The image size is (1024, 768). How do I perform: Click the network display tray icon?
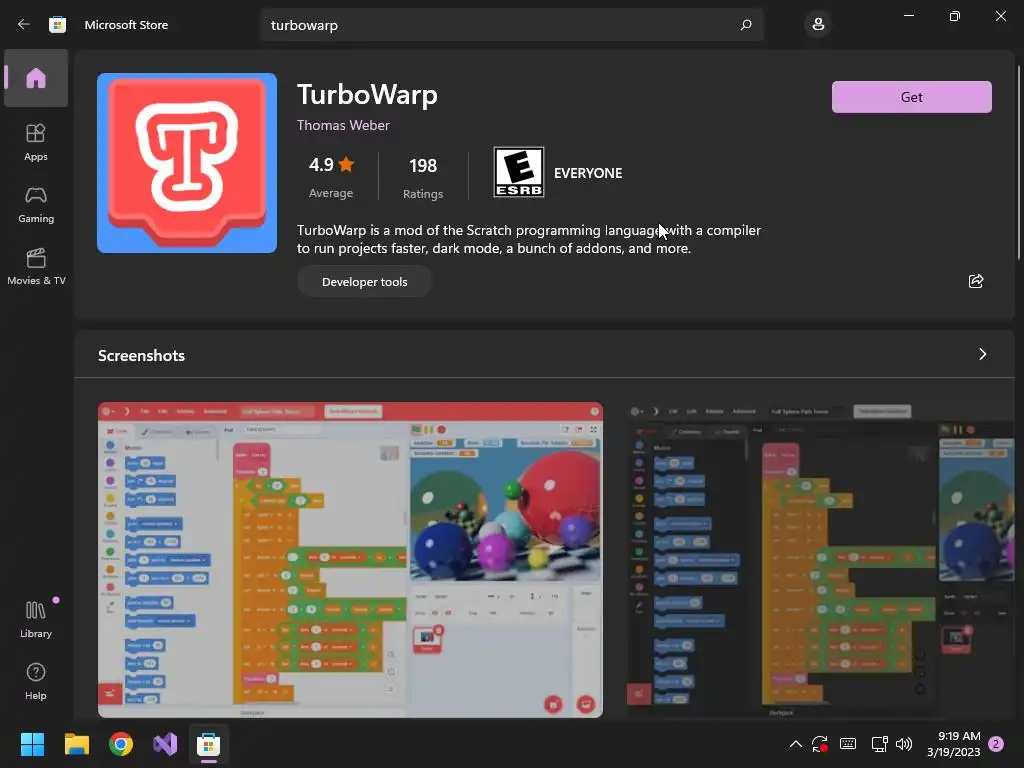[879, 744]
